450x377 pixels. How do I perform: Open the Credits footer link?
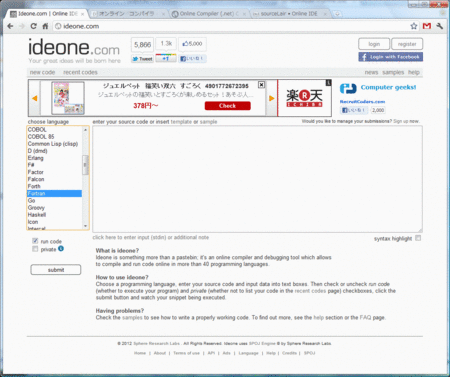[289, 353]
